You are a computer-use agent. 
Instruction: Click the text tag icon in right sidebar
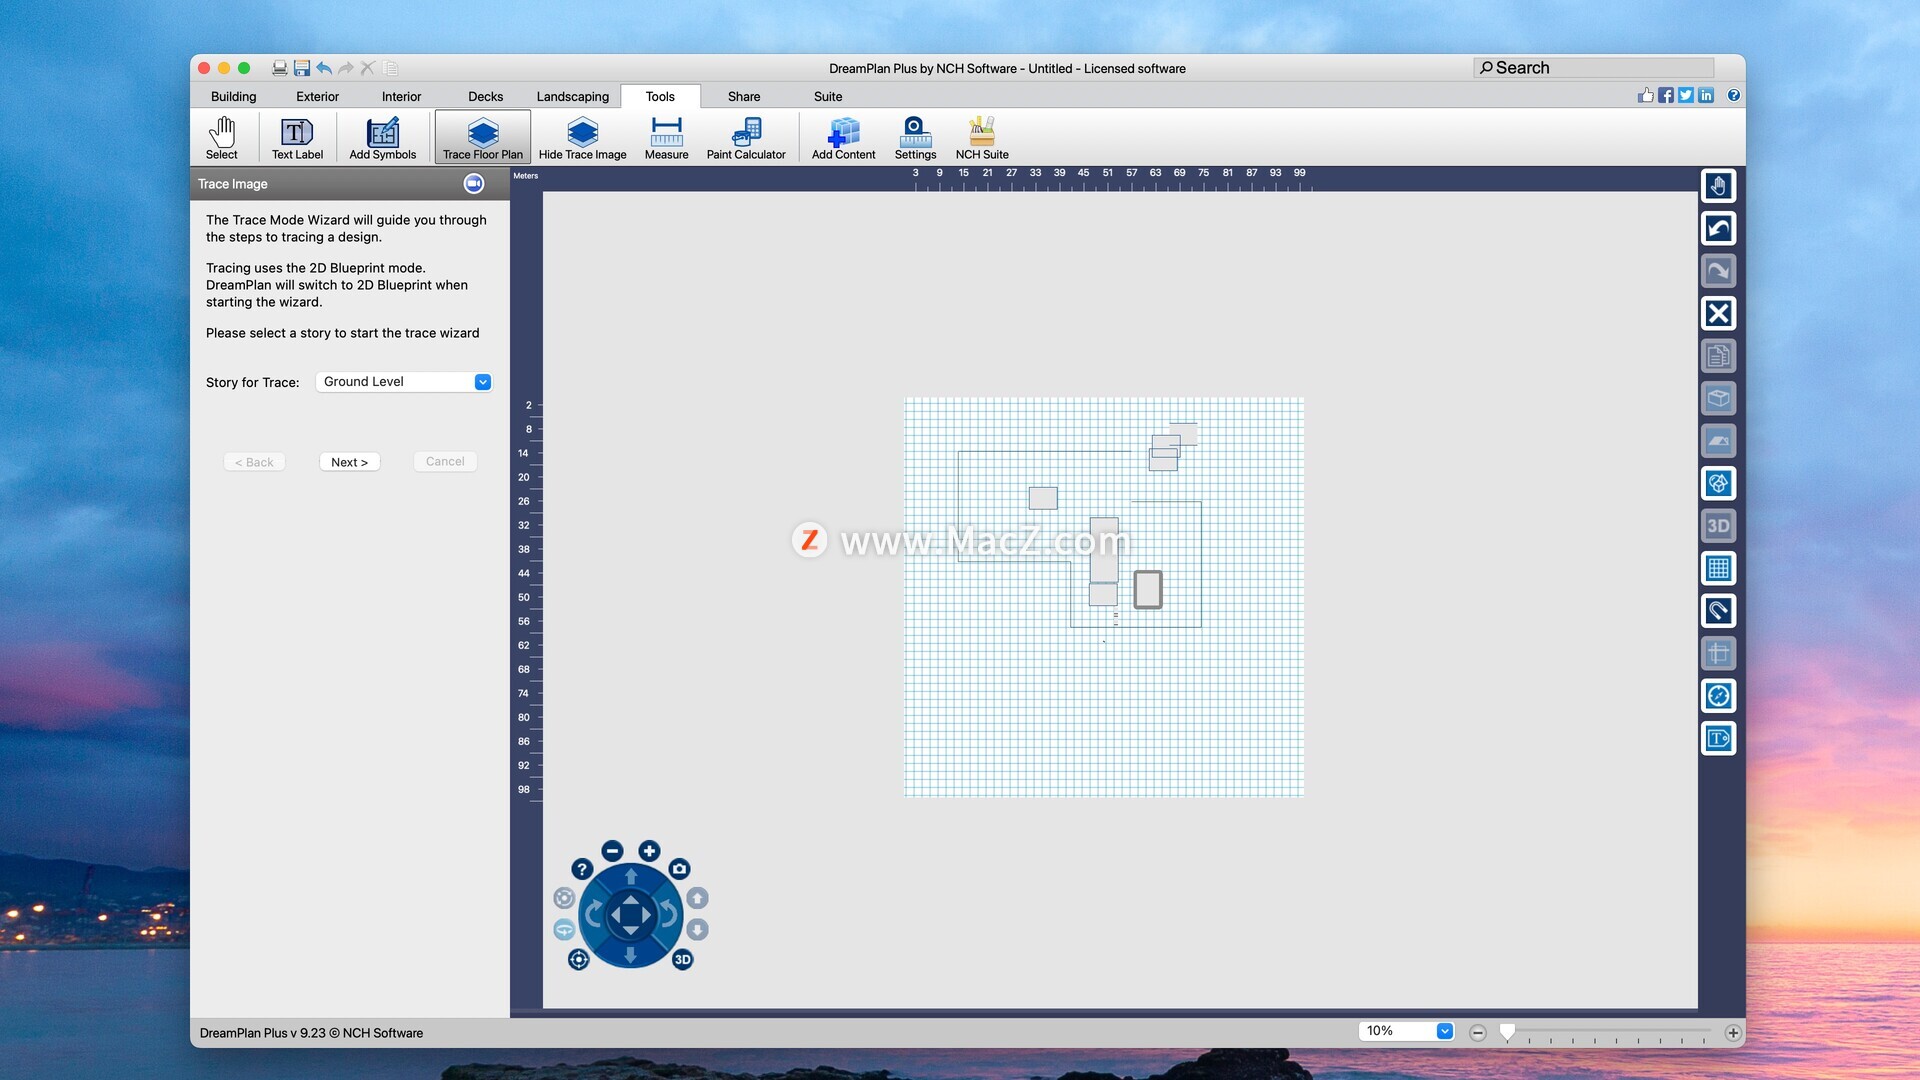click(x=1718, y=739)
